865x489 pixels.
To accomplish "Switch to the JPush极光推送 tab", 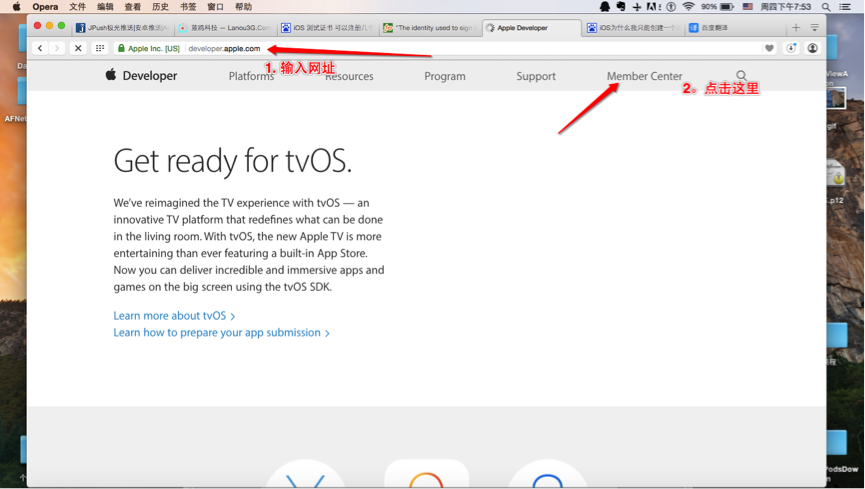I will [x=122, y=28].
